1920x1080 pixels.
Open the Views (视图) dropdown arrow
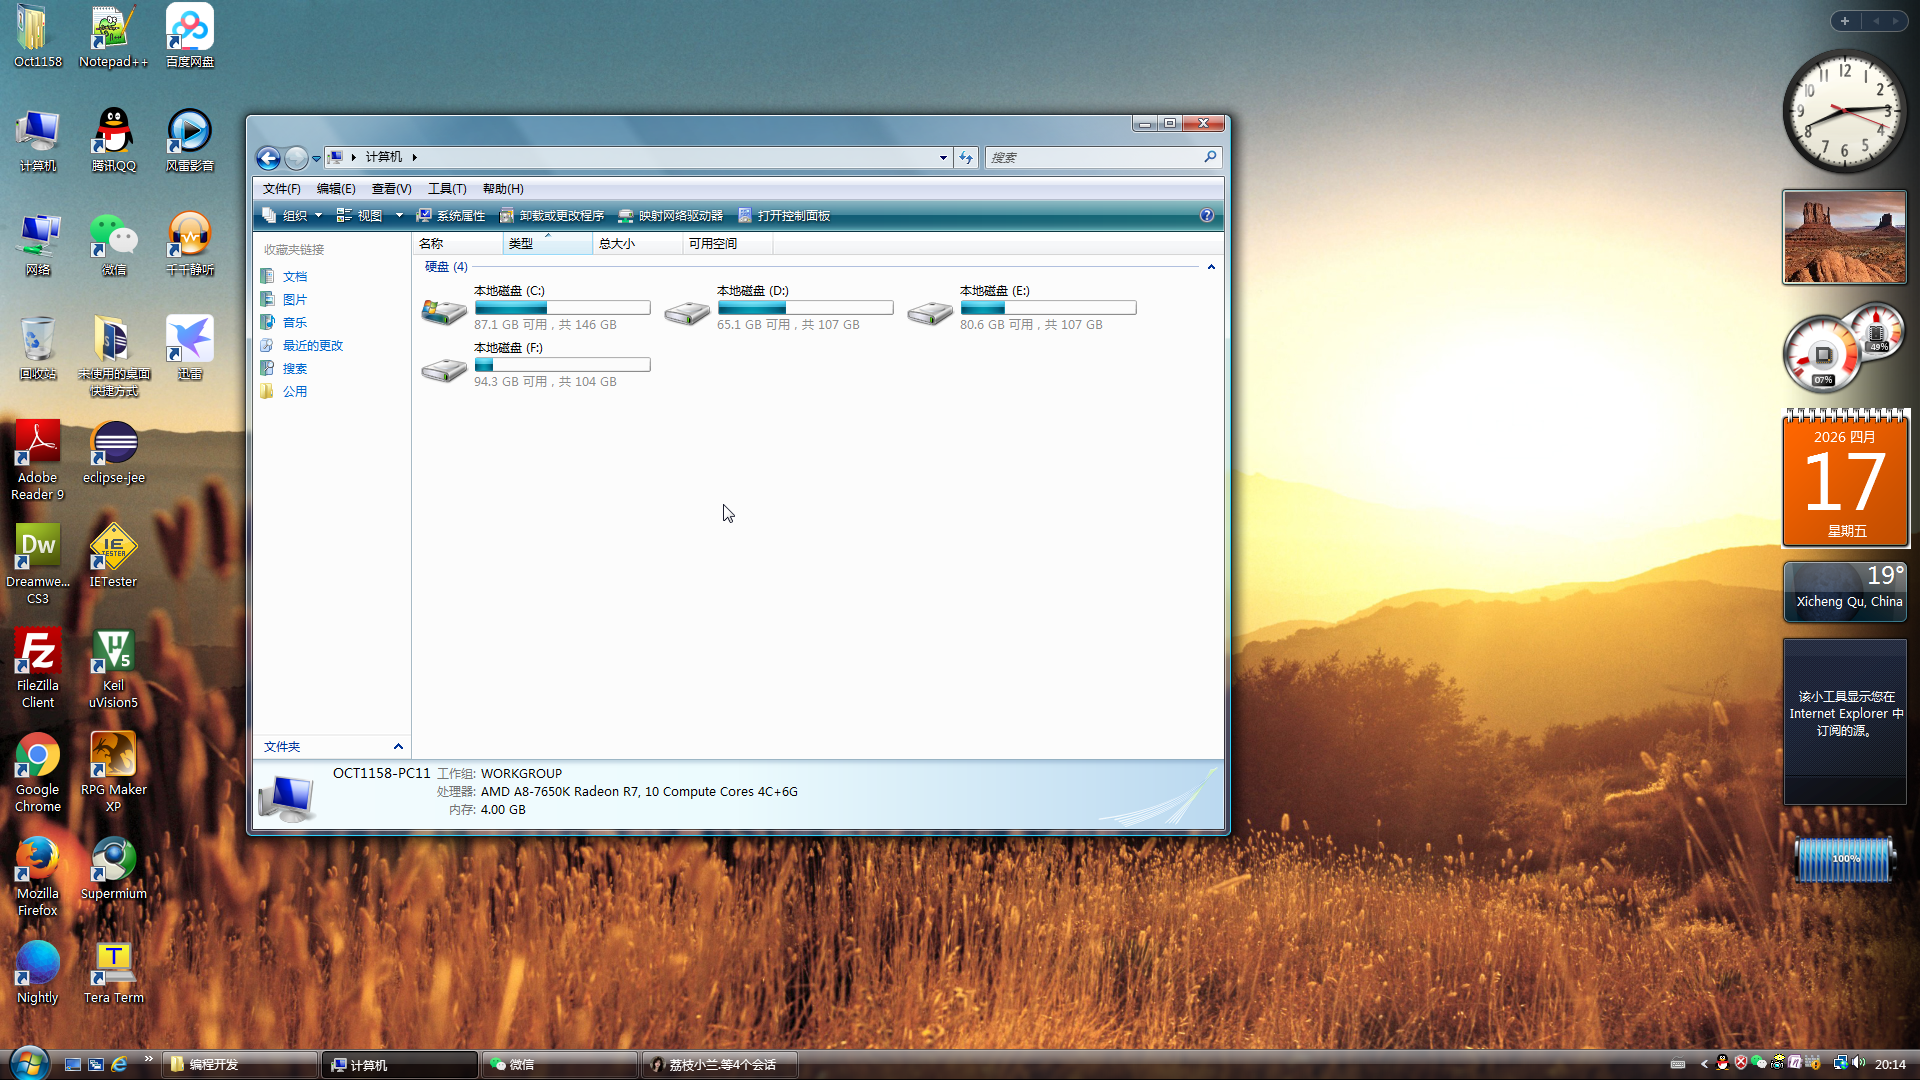tap(399, 216)
